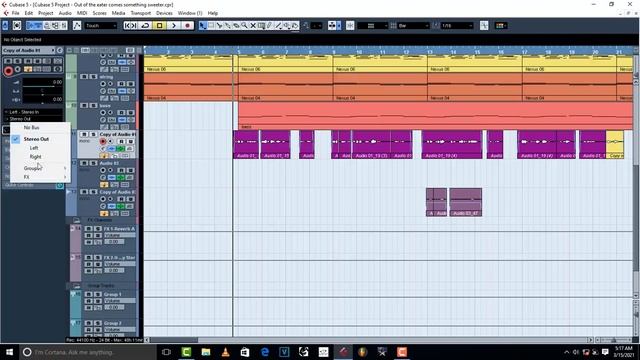Screen dimensions: 640x360
Task: Open the Transport menu
Action: click(x=141, y=13)
